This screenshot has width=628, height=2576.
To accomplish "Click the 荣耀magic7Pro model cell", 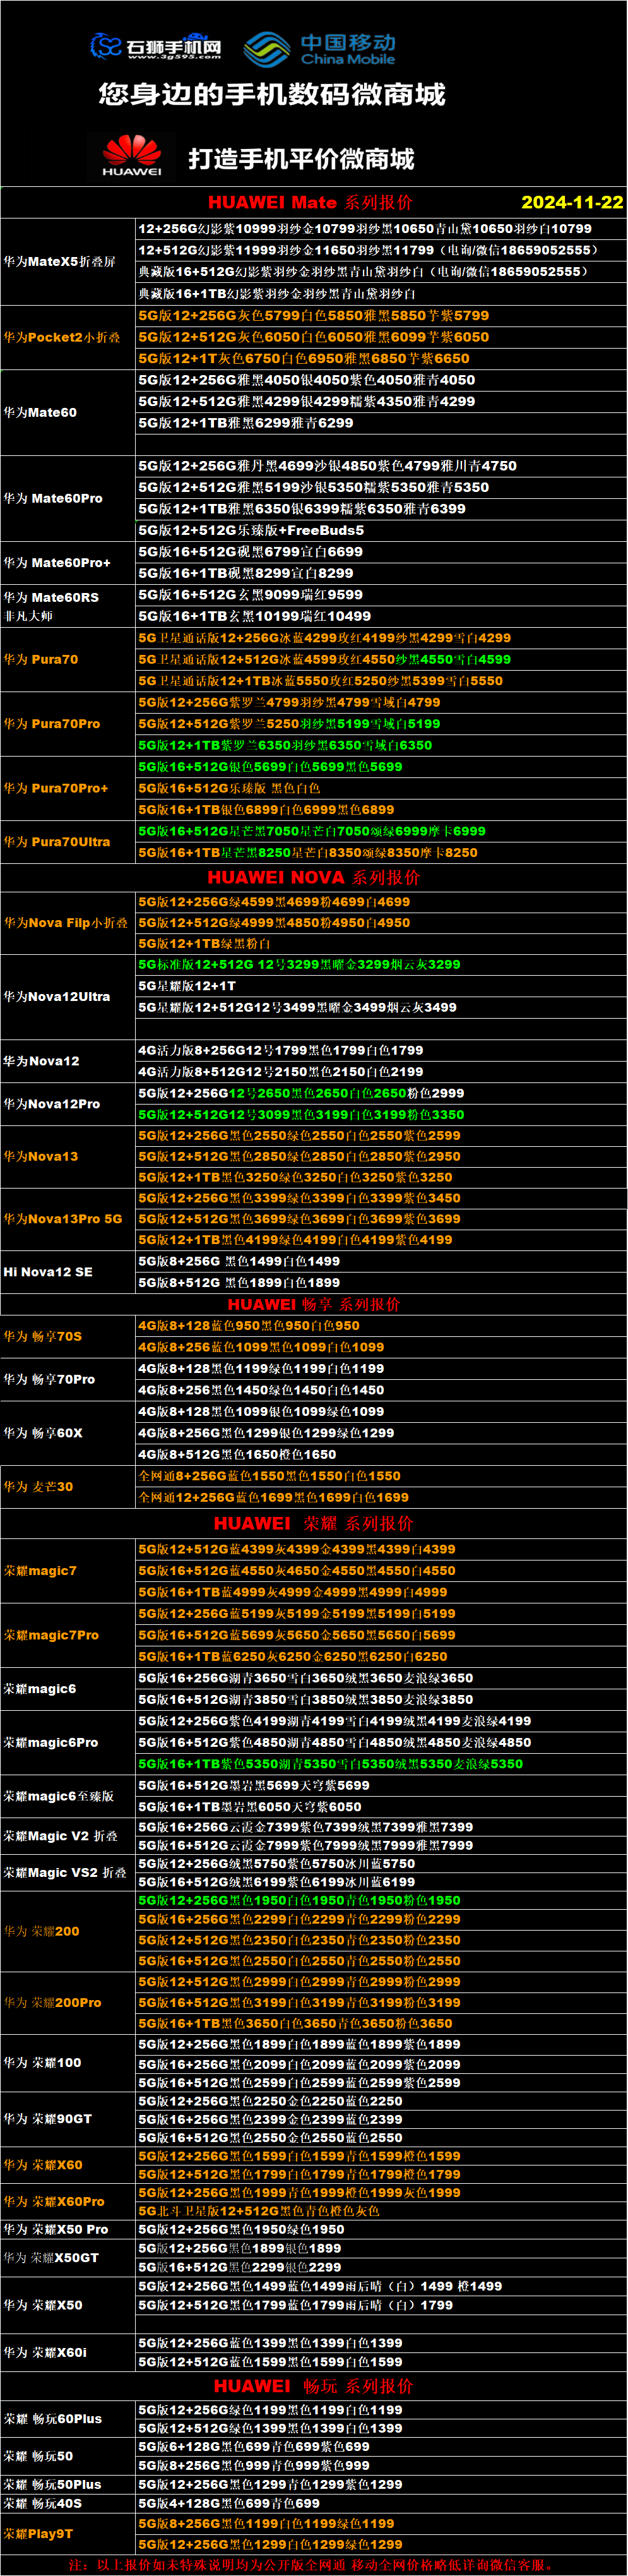I will coord(67,1635).
